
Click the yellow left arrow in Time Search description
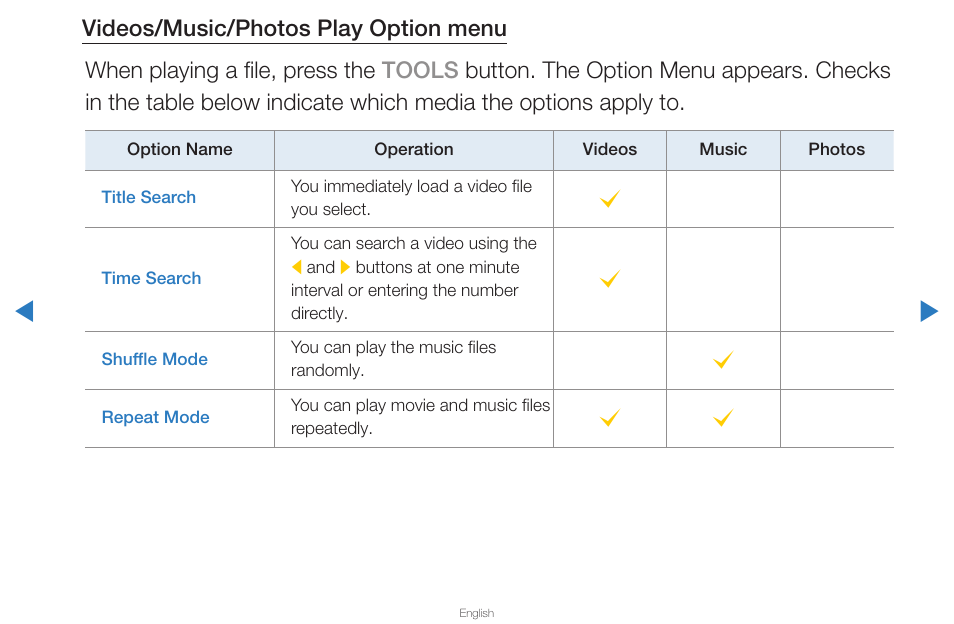click(x=297, y=267)
